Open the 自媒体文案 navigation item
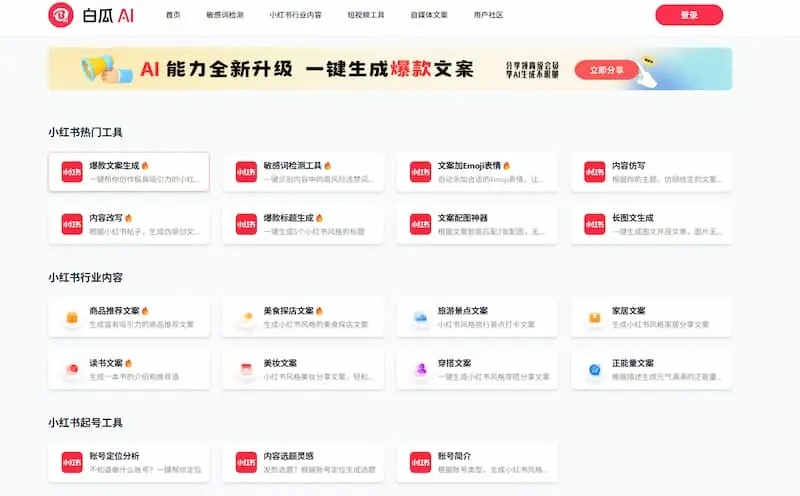 (x=430, y=16)
